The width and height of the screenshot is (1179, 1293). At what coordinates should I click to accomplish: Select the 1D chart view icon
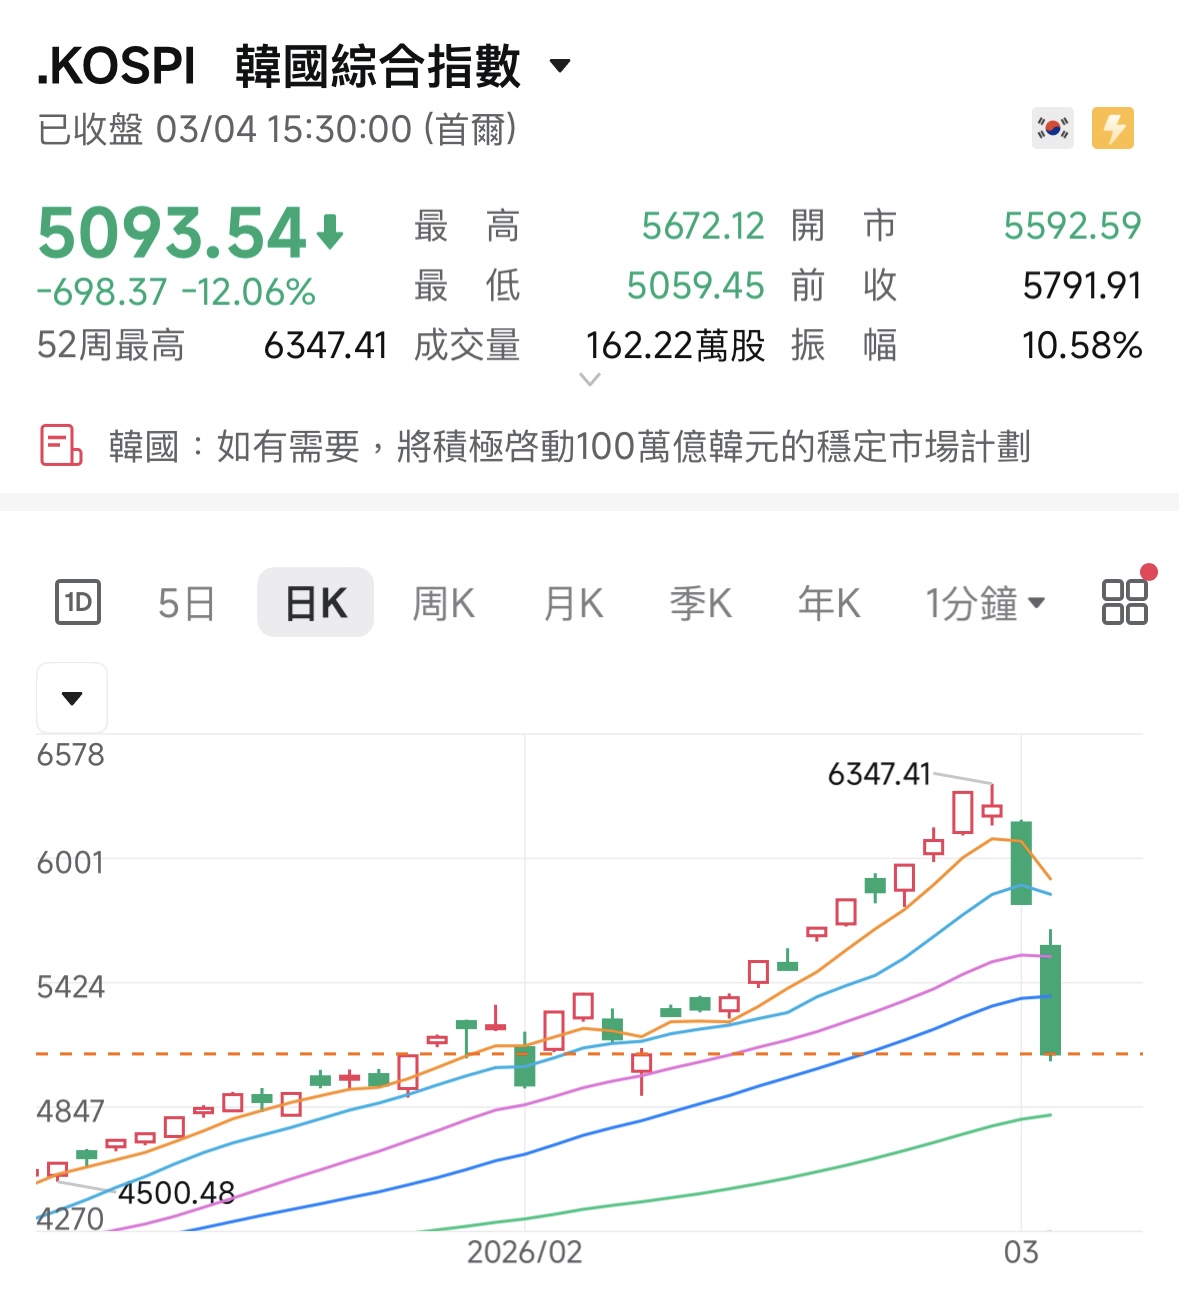(78, 601)
